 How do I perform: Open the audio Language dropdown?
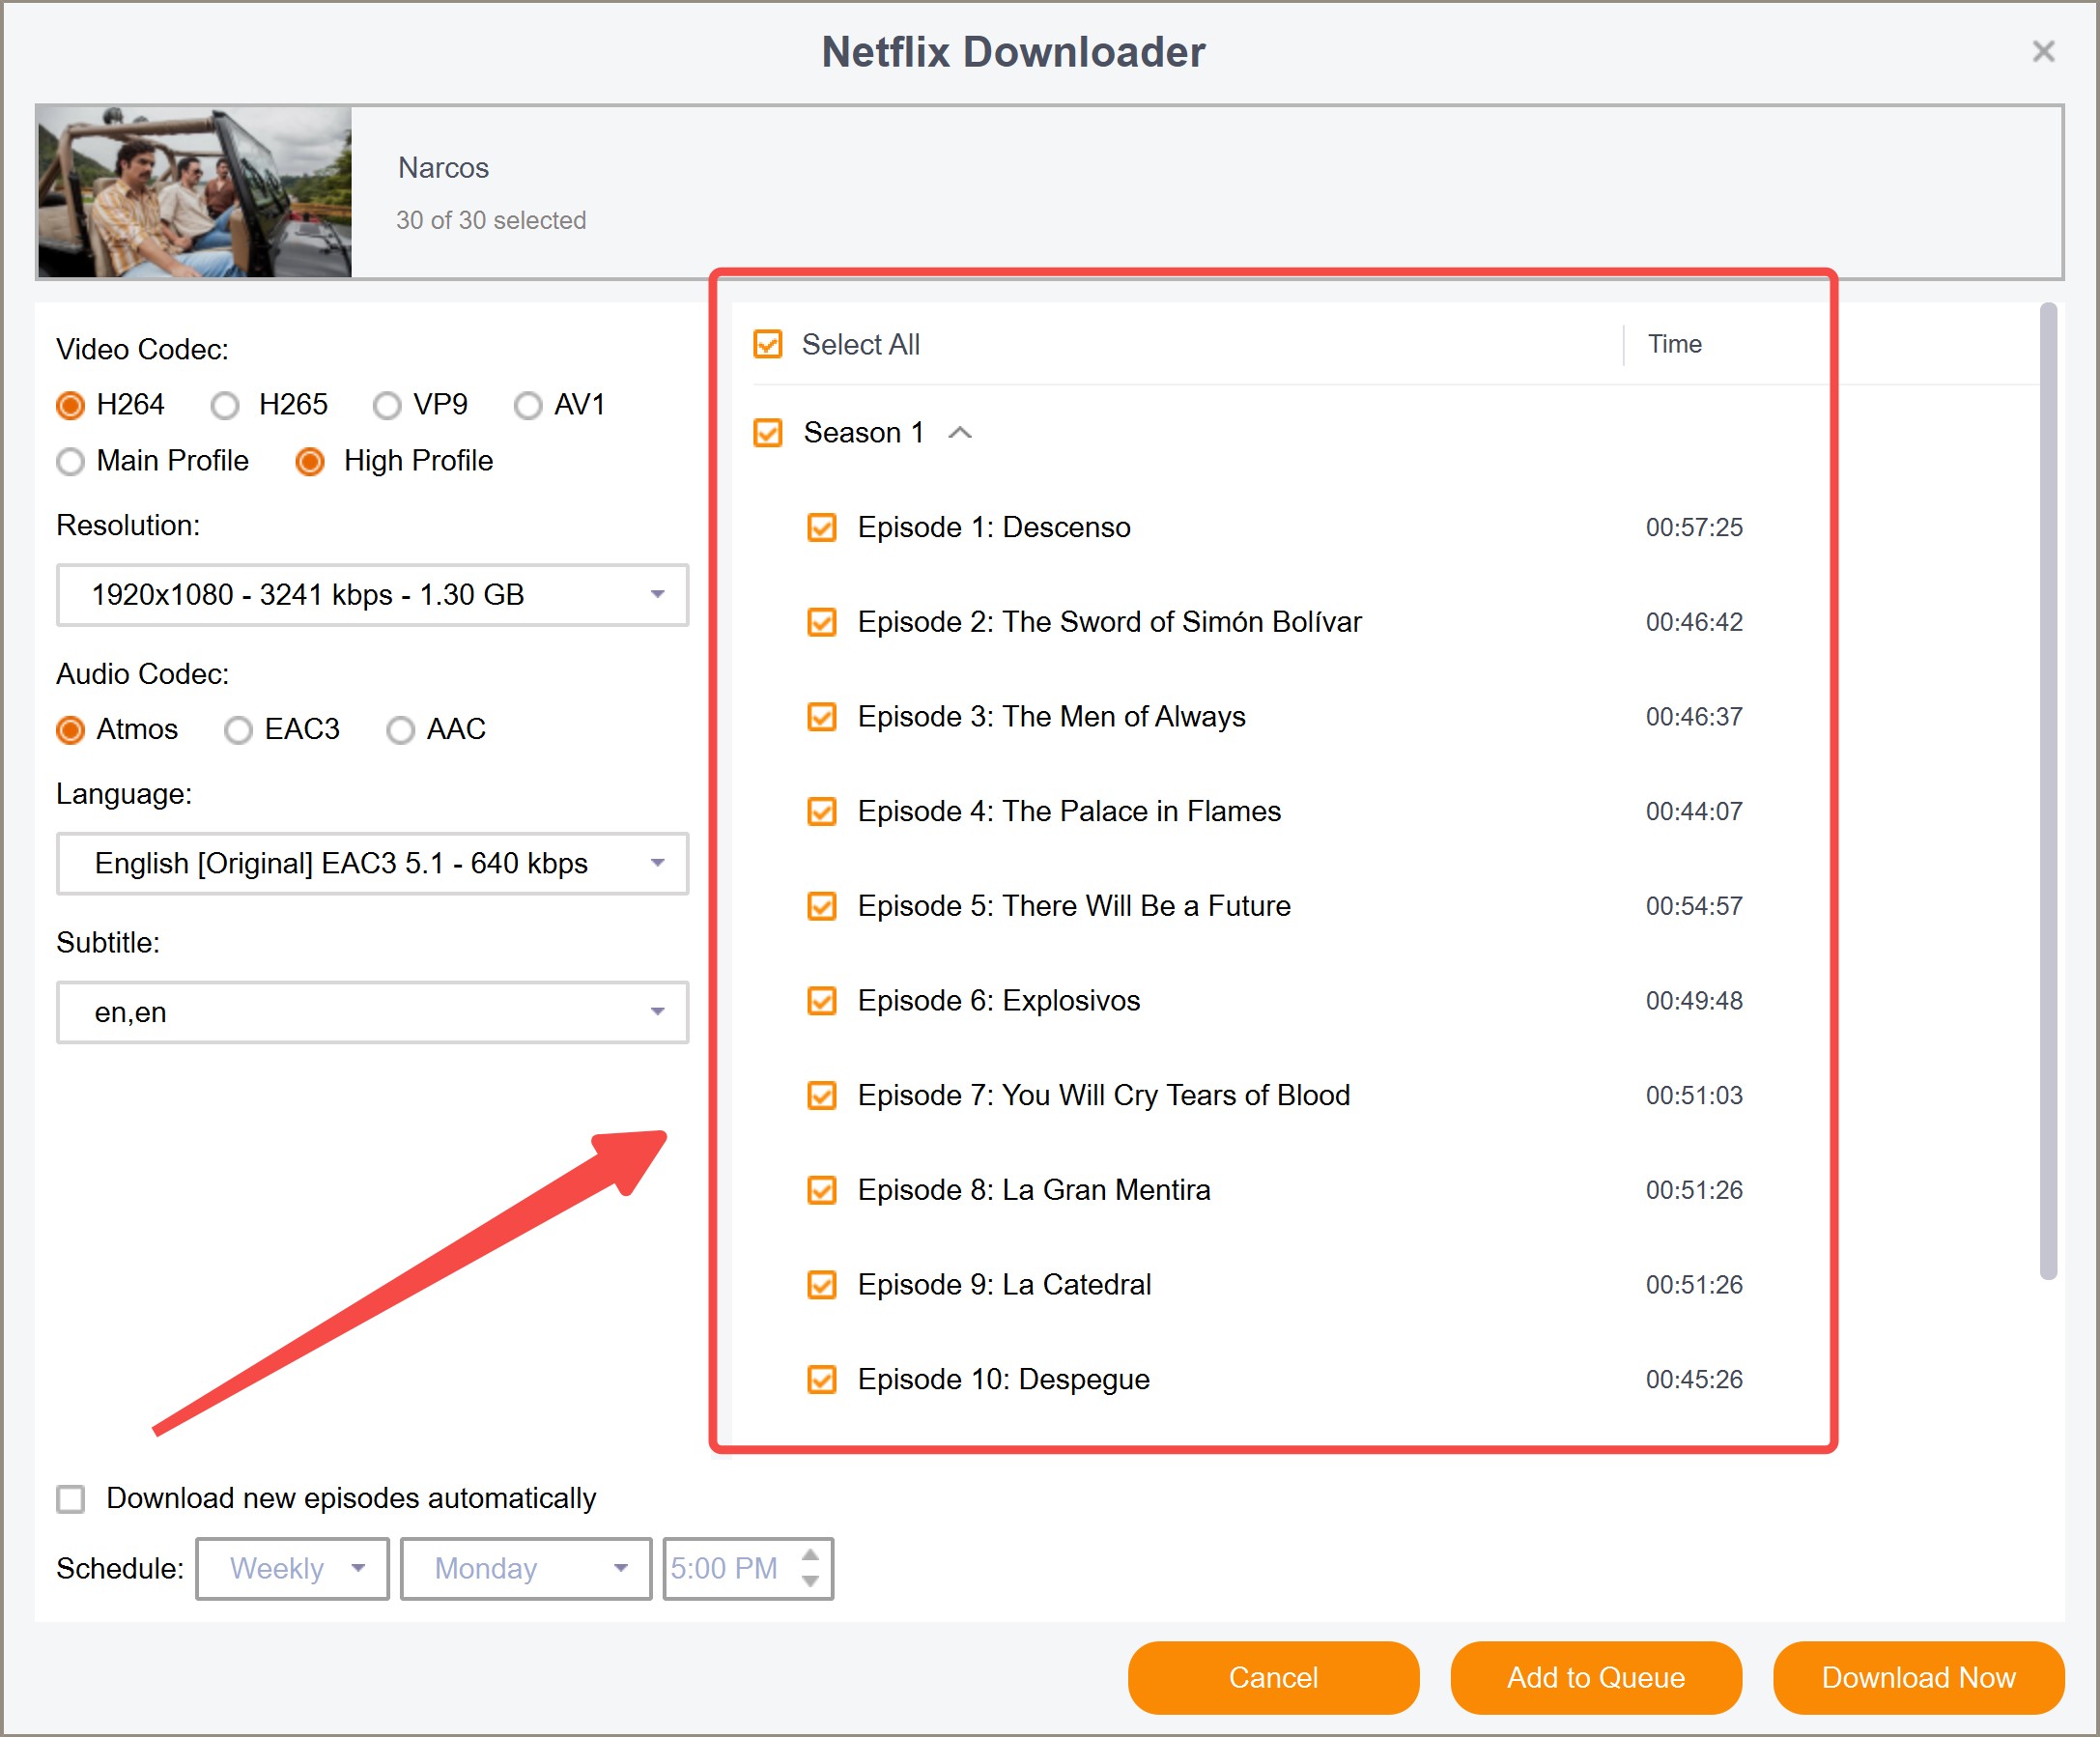click(372, 863)
